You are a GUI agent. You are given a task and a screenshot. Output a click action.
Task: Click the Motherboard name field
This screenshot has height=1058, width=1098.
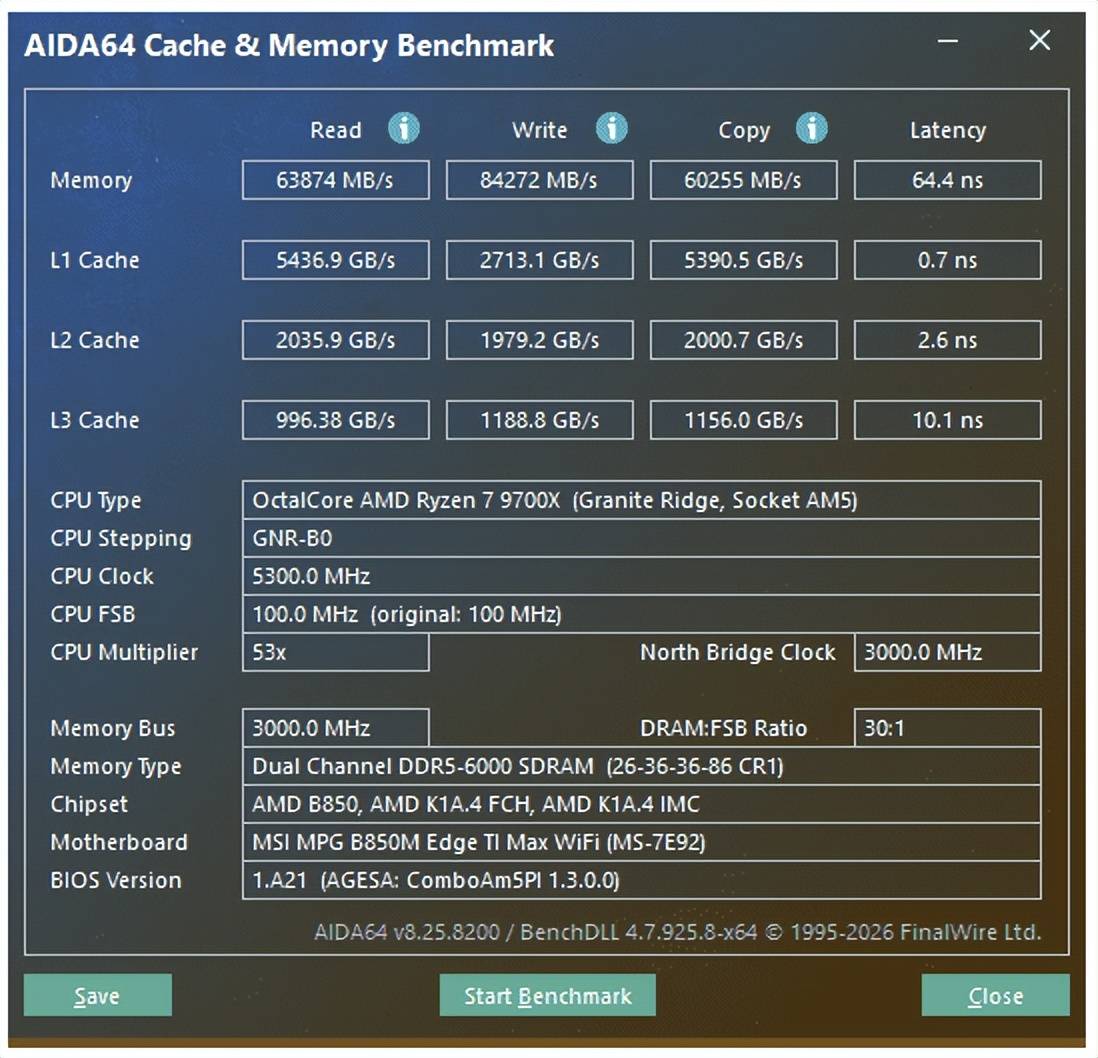tap(640, 842)
